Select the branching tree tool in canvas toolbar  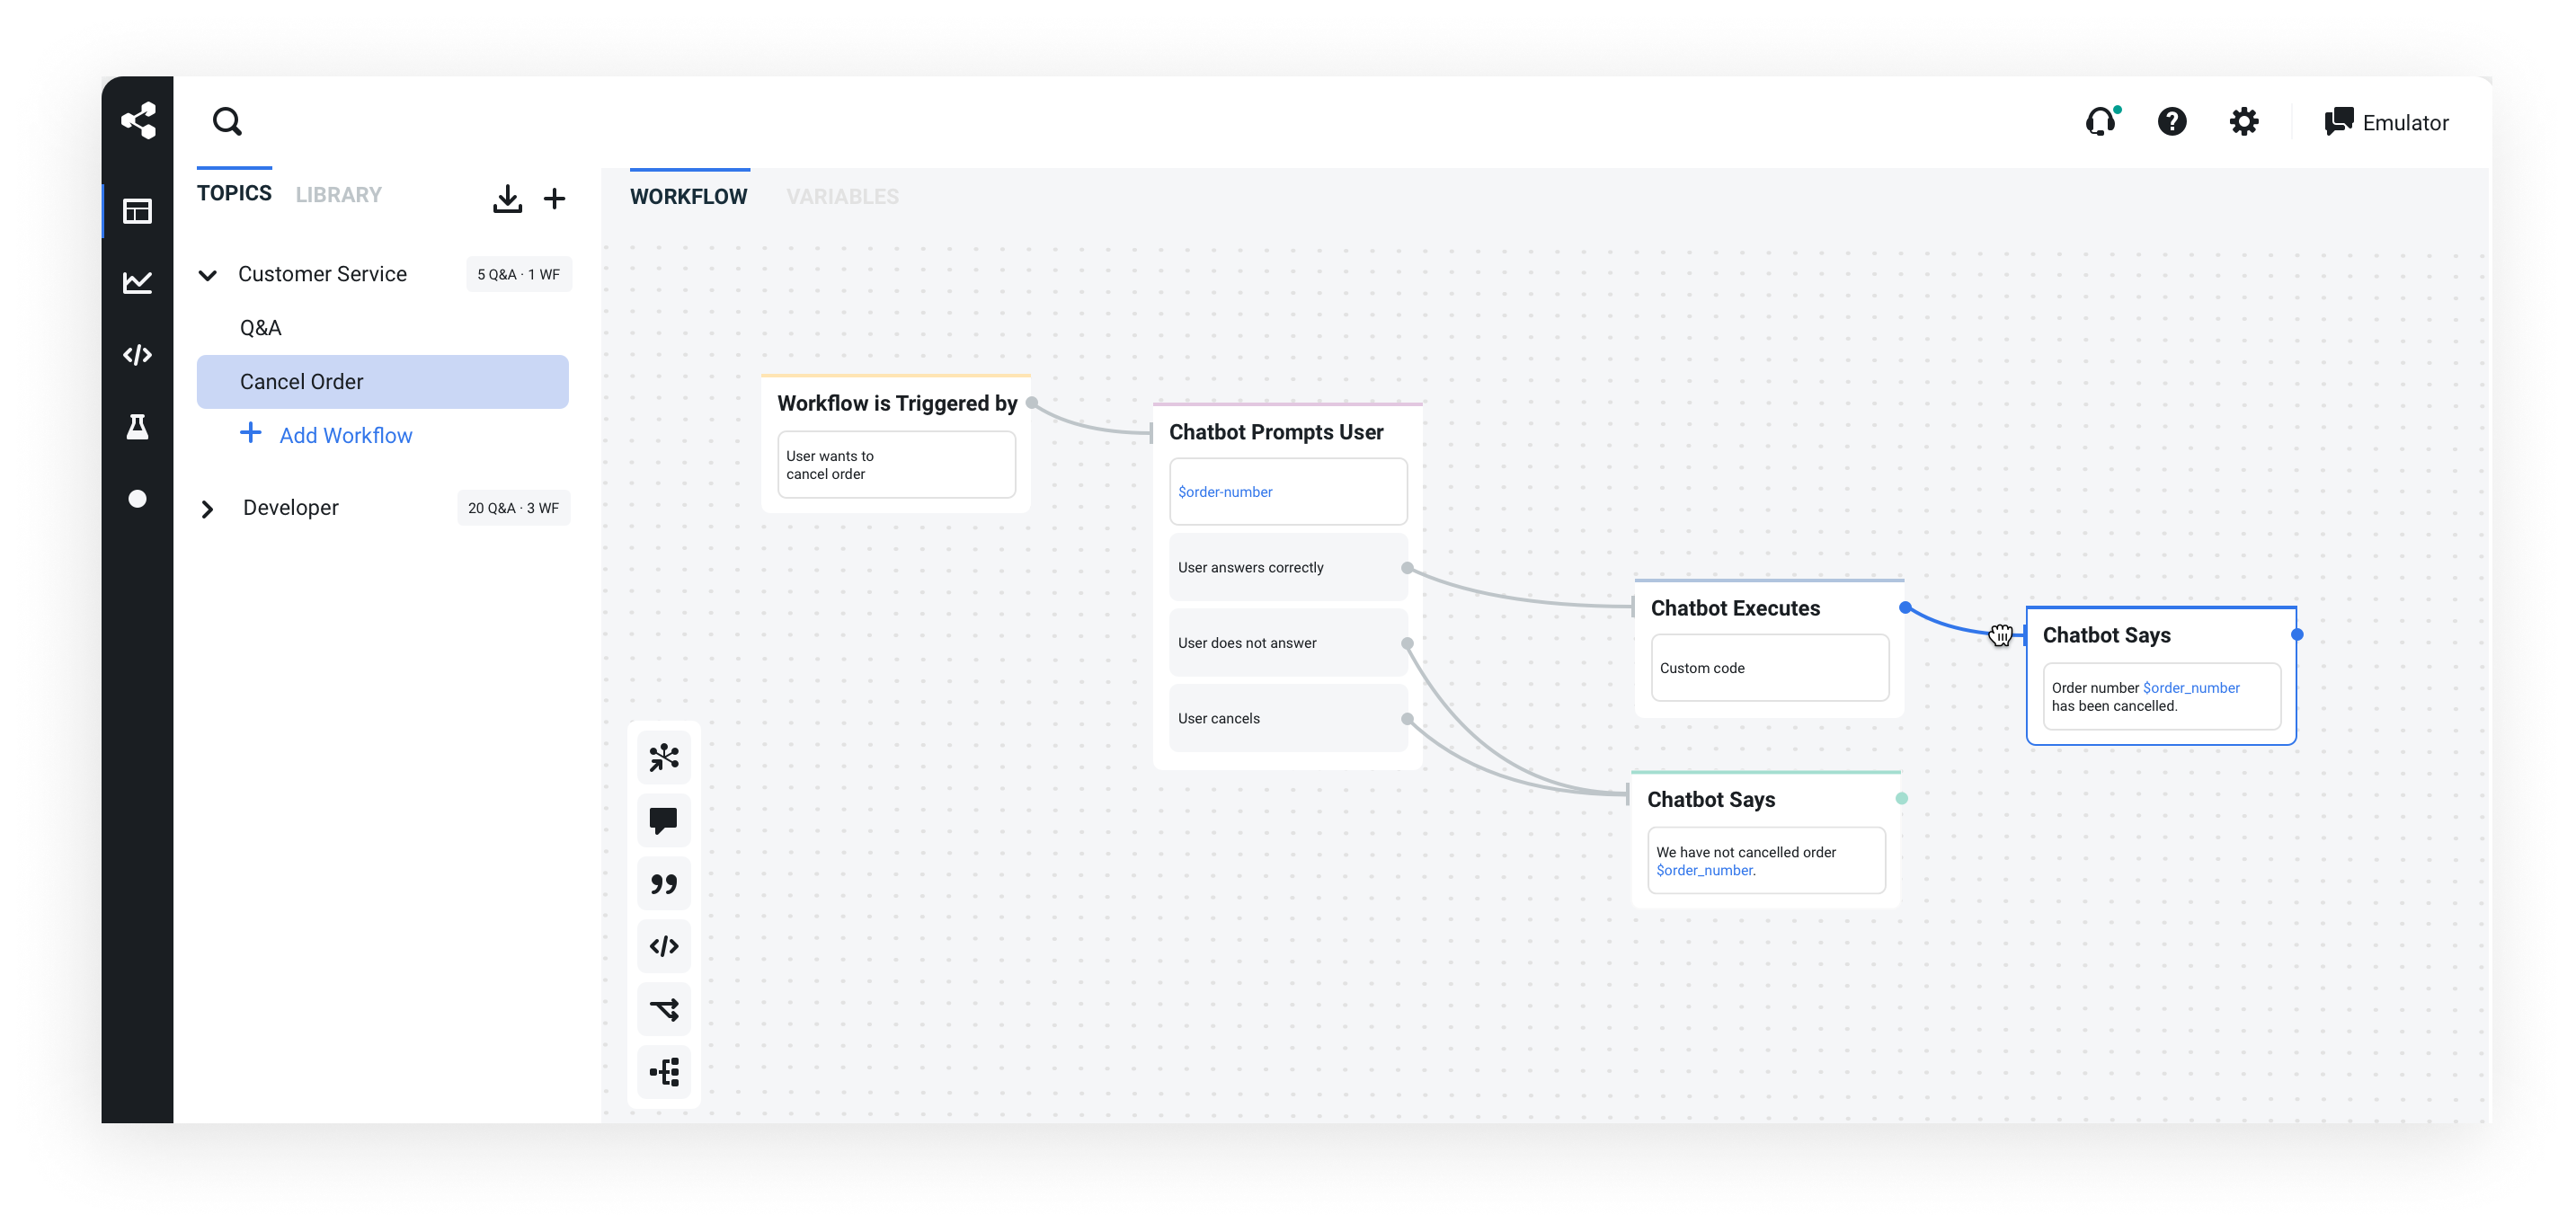pos(664,1072)
